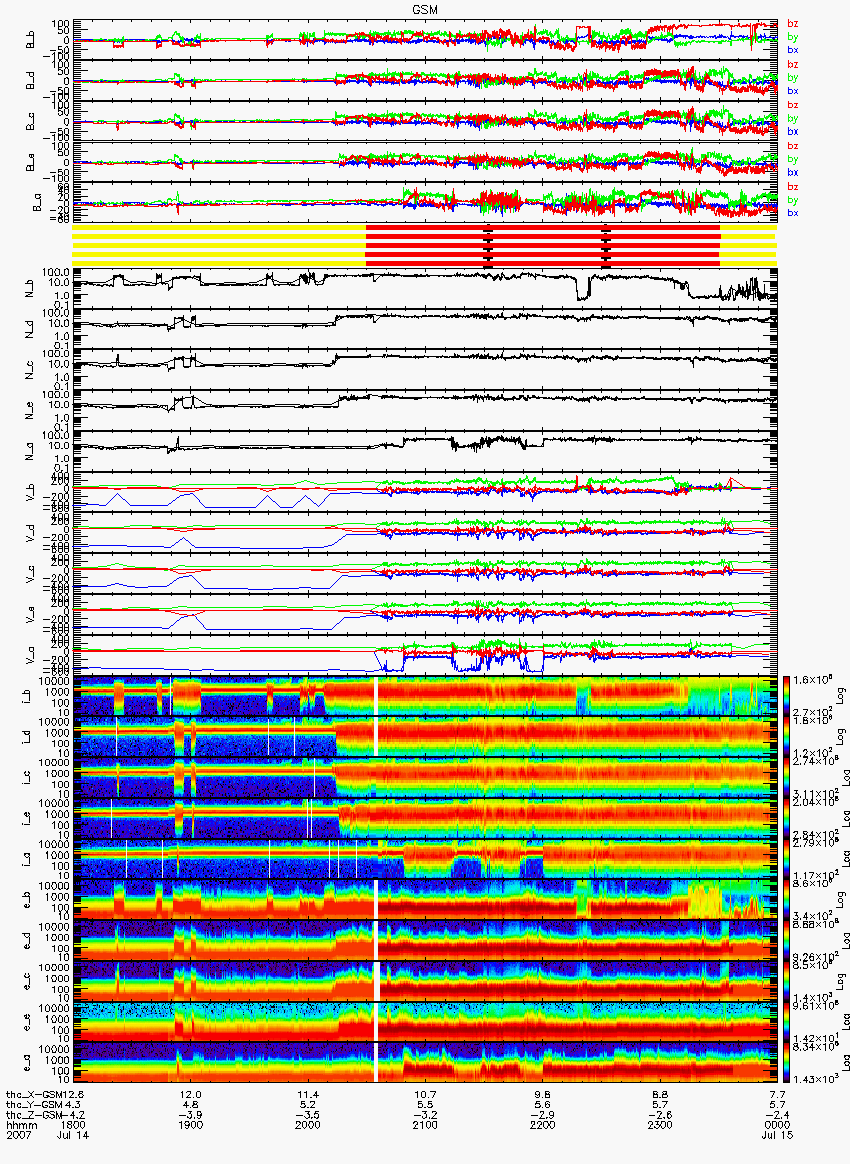The width and height of the screenshot is (850, 1164).
Task: Click the bx legend label beside B_b panel
Action: pos(792,50)
